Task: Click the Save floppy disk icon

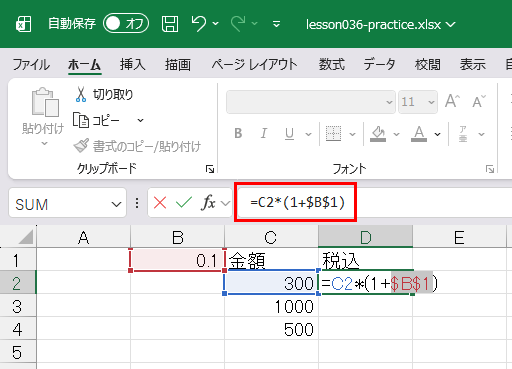Action: tap(170, 24)
